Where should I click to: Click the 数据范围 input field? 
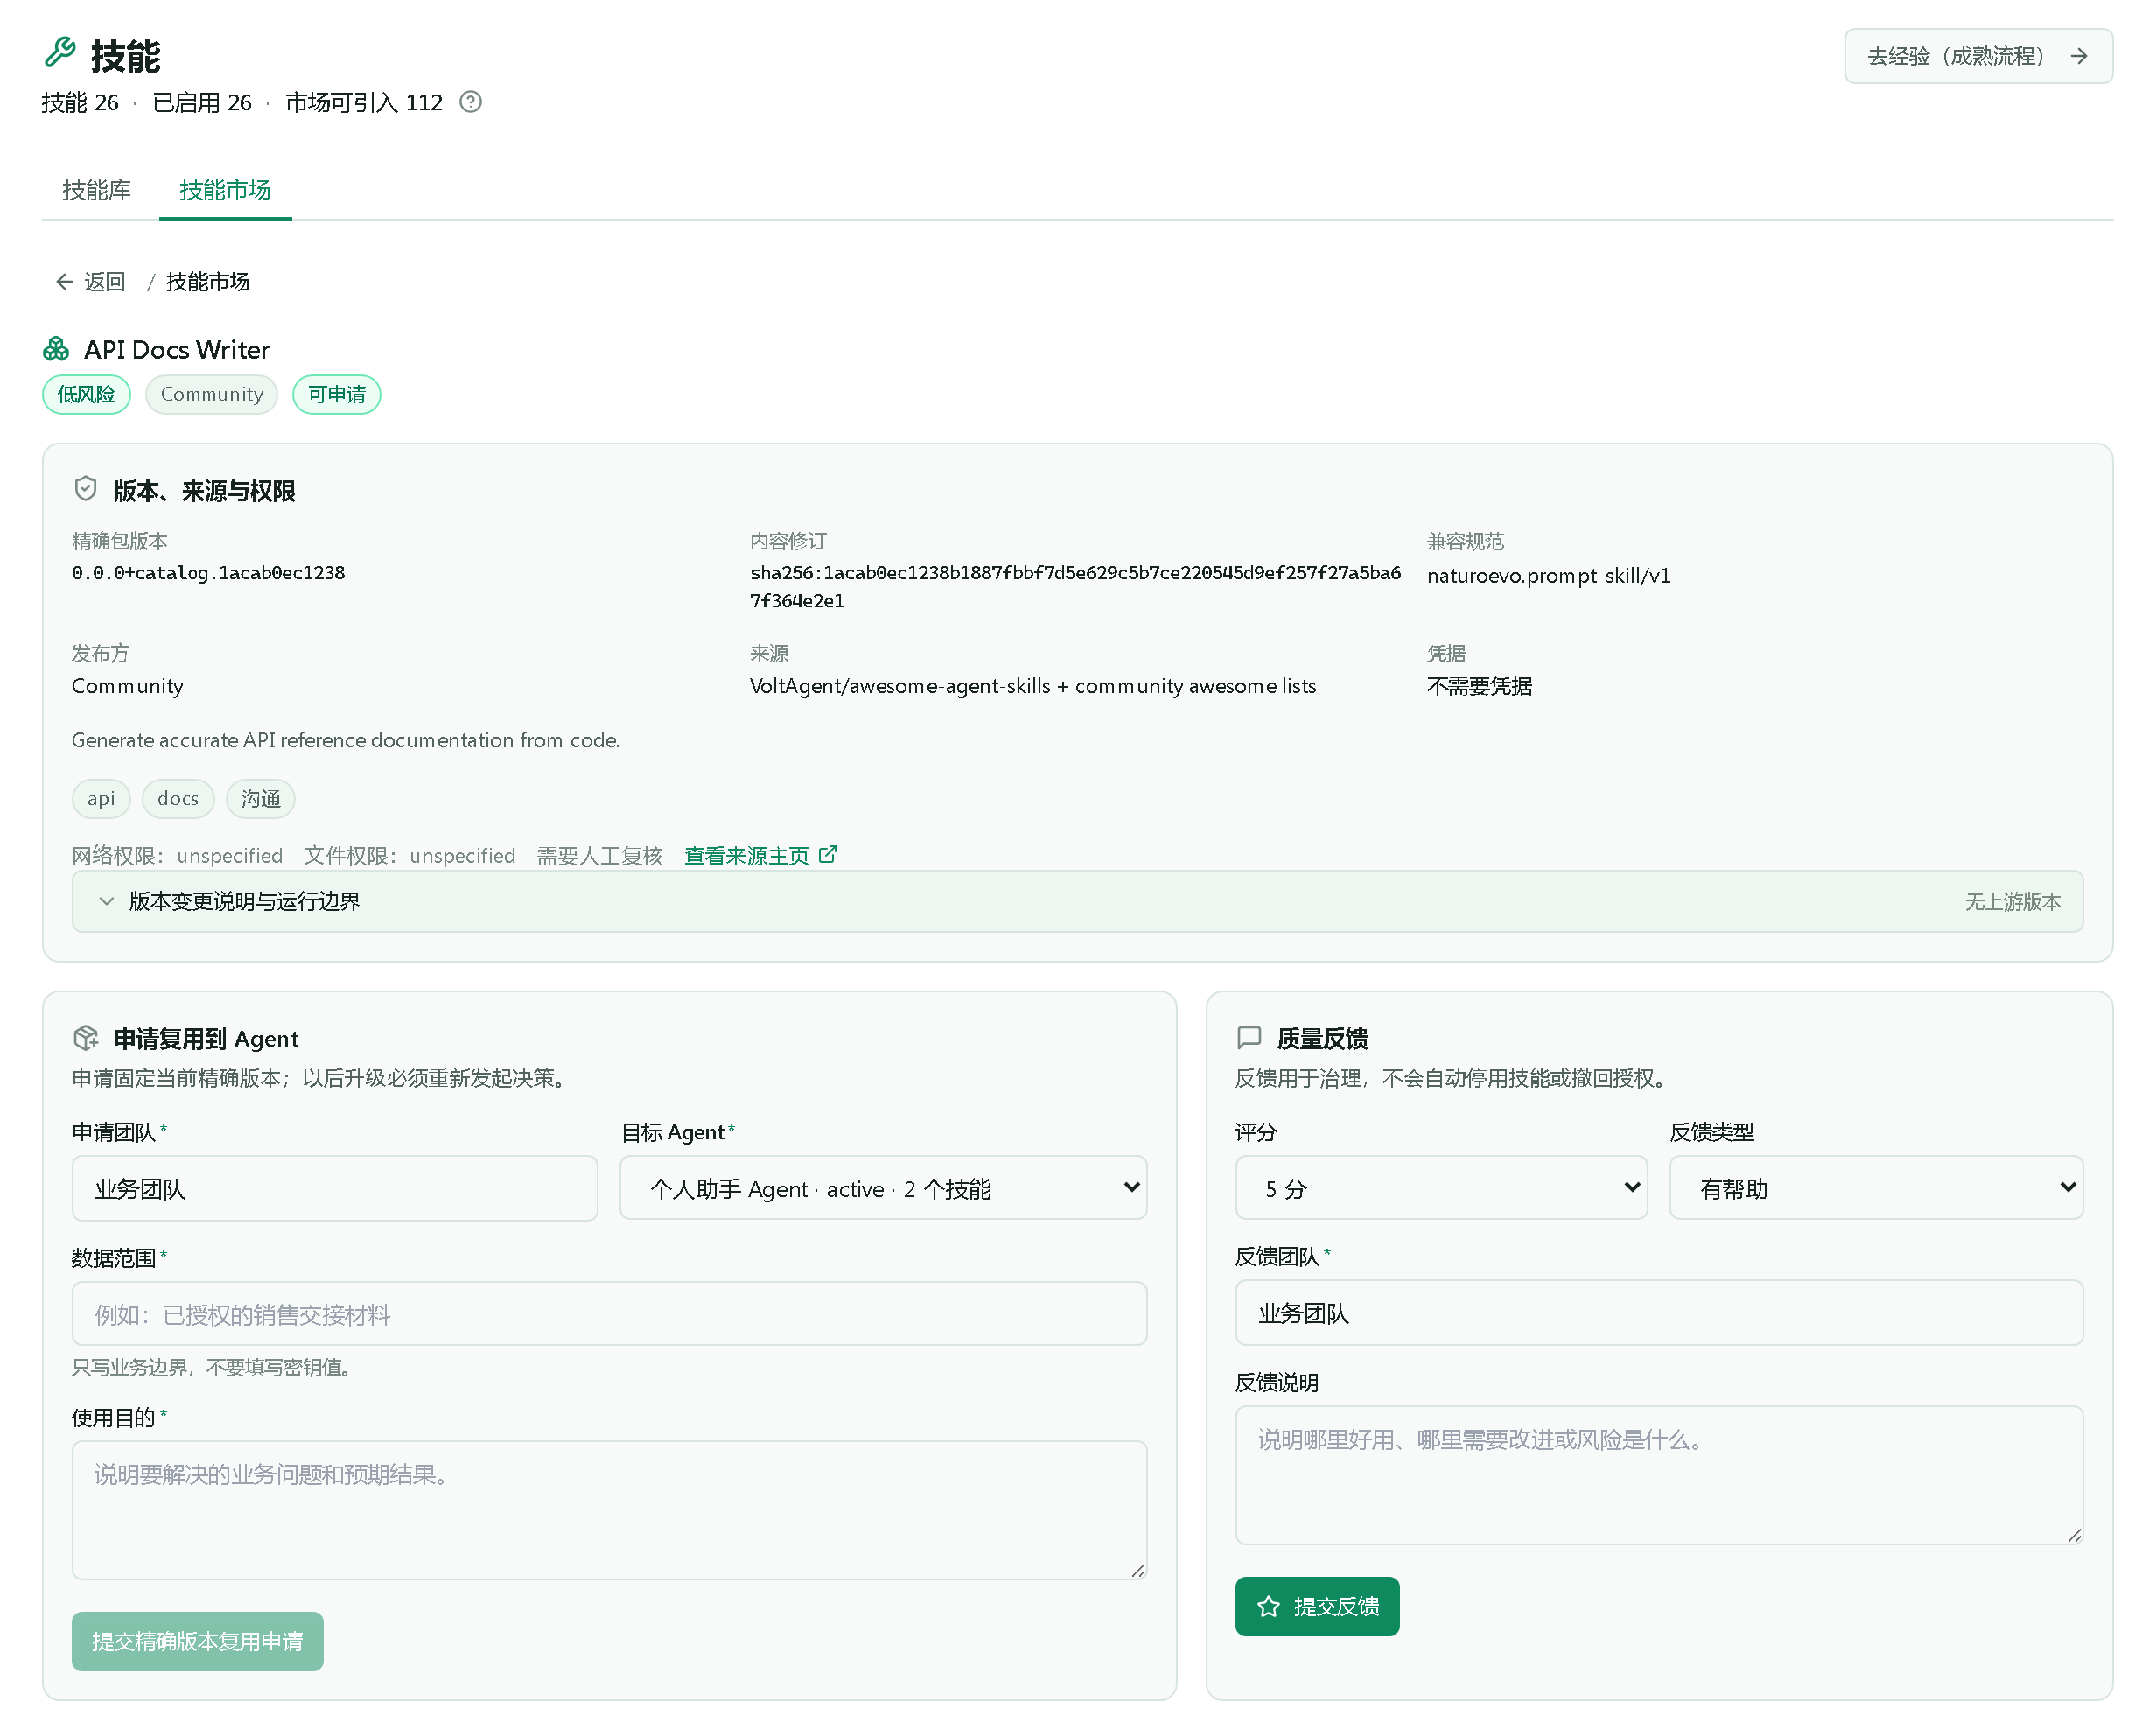point(609,1314)
